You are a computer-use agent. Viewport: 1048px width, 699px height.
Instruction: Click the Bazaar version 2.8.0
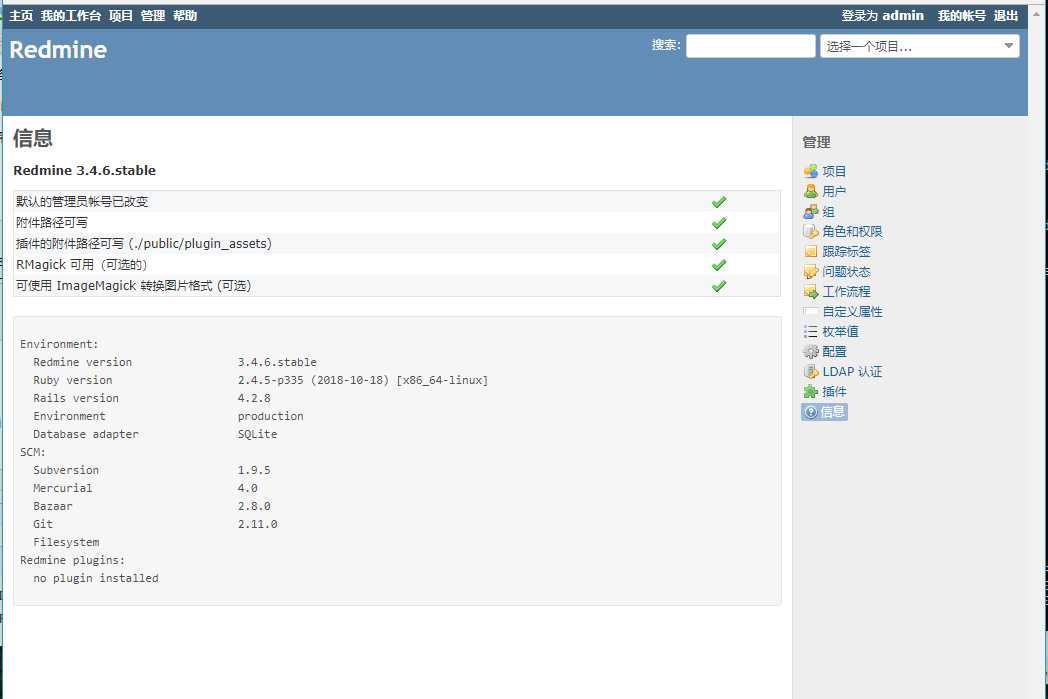(x=254, y=506)
